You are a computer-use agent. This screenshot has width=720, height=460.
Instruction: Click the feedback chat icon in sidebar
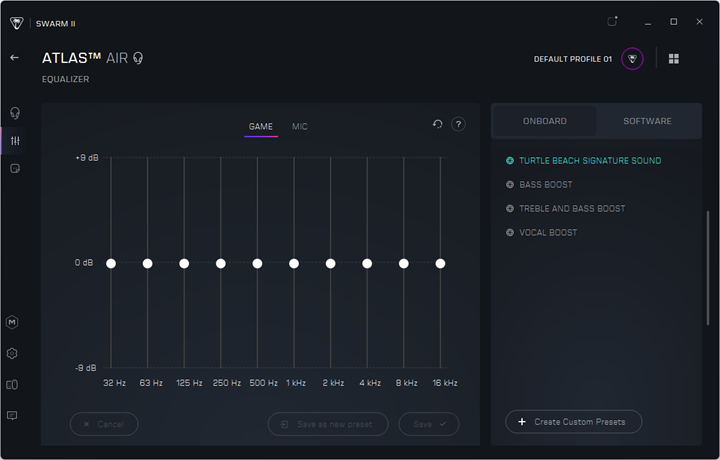(x=13, y=415)
